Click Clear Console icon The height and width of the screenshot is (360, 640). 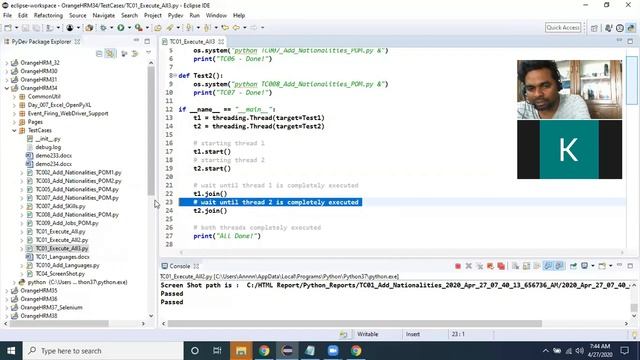pyautogui.click(x=516, y=266)
